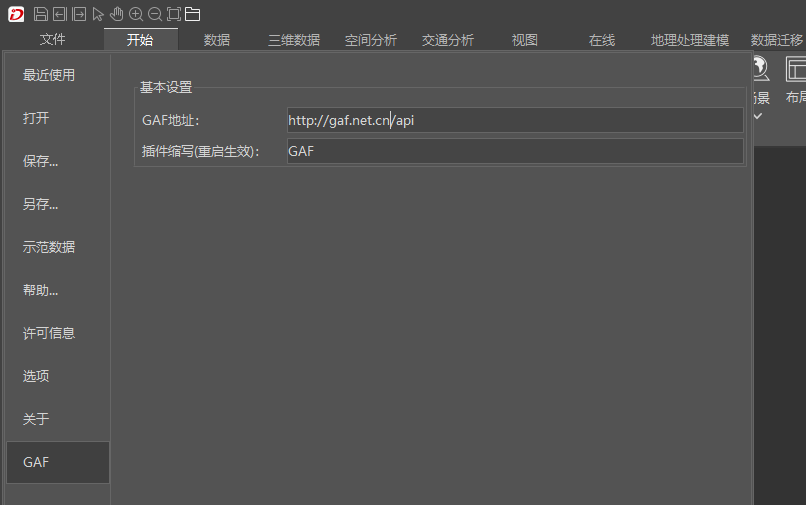Switch to the 数据迁移 tab
Screen dimensions: 806x505
pyautogui.click(x=776, y=40)
